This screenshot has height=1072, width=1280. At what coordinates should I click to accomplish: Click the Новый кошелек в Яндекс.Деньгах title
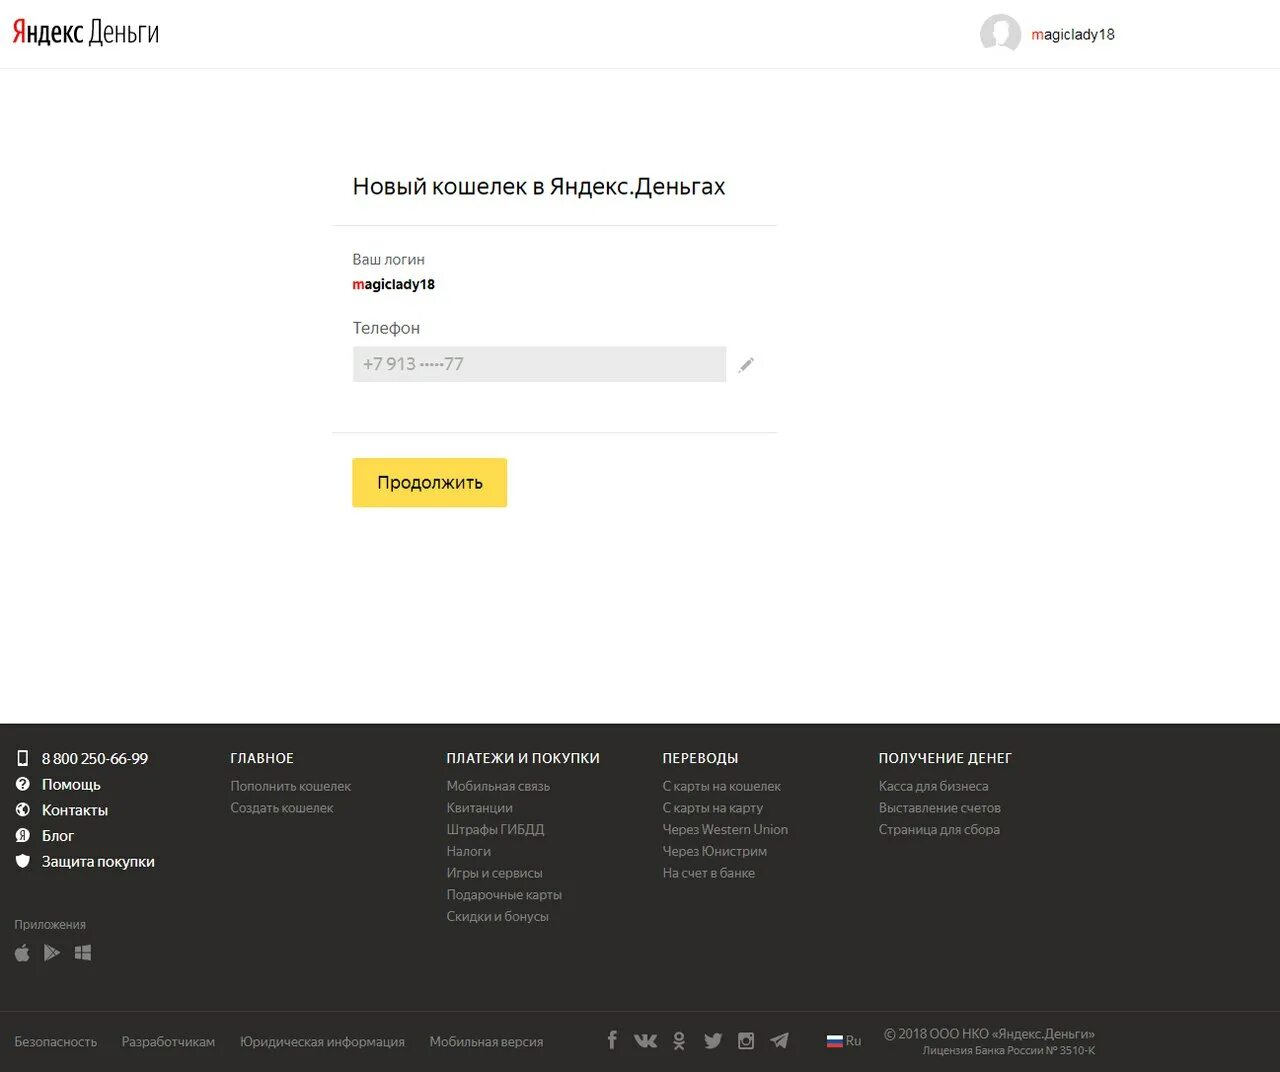coord(539,187)
